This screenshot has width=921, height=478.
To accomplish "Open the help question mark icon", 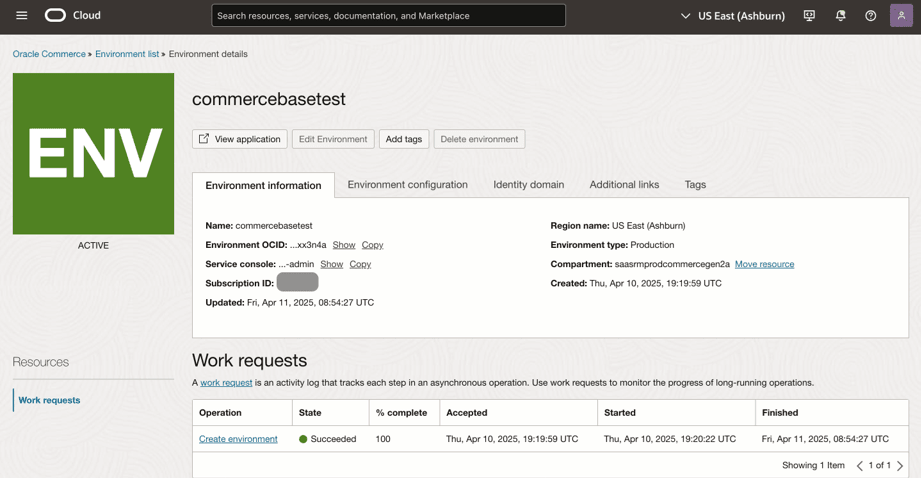I will 870,16.
